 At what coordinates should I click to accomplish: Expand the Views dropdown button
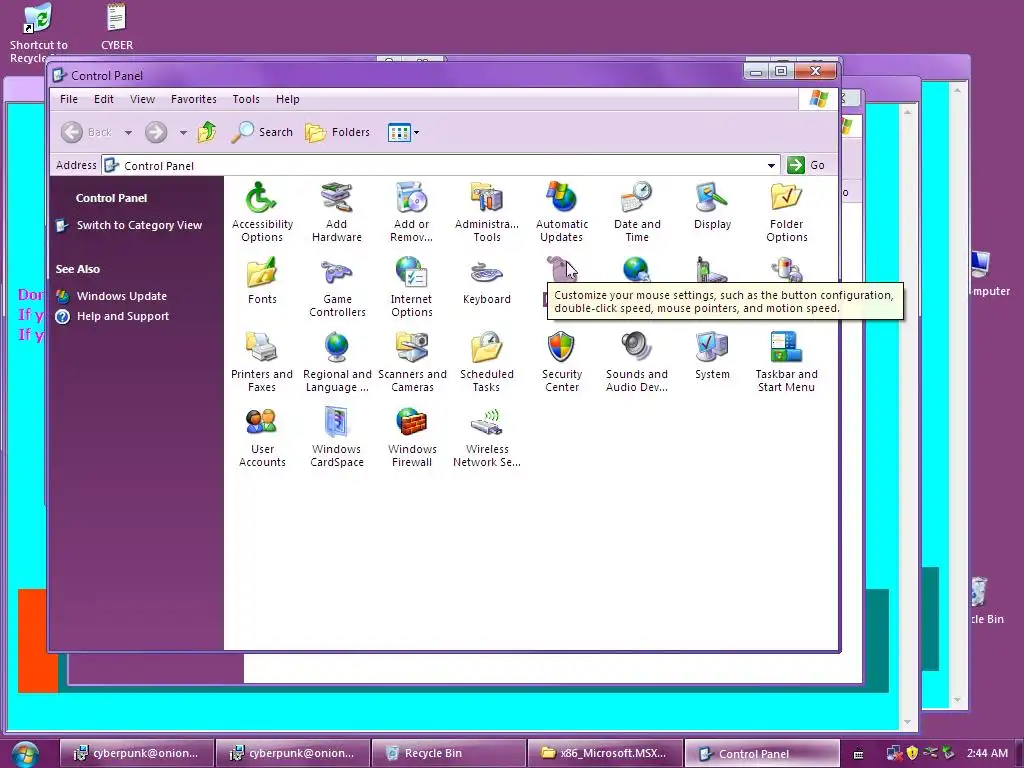coord(417,133)
